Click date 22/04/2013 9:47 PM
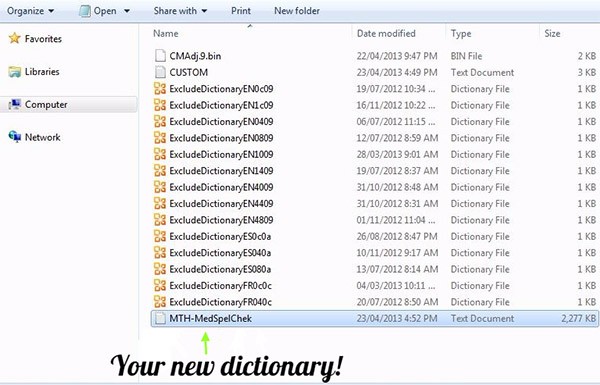The image size is (600, 385). tap(397, 56)
